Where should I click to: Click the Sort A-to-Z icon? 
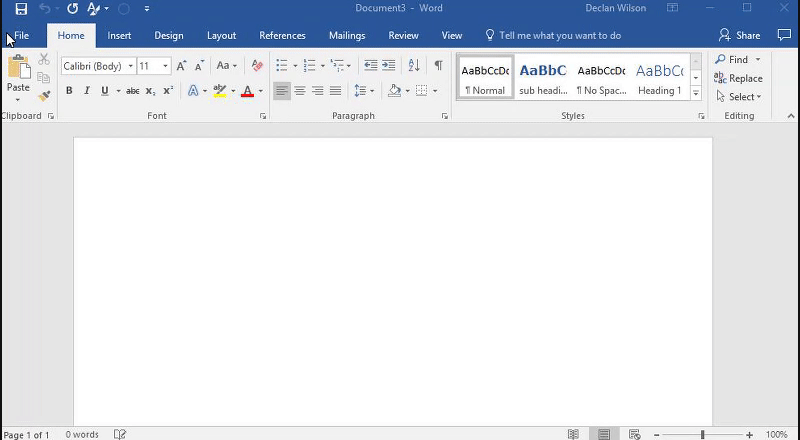pyautogui.click(x=414, y=66)
